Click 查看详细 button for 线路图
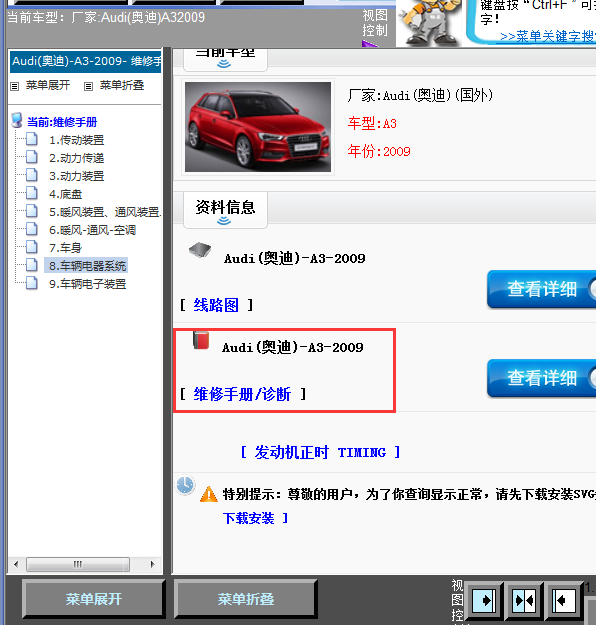Viewport: 596px width, 625px height. (541, 289)
